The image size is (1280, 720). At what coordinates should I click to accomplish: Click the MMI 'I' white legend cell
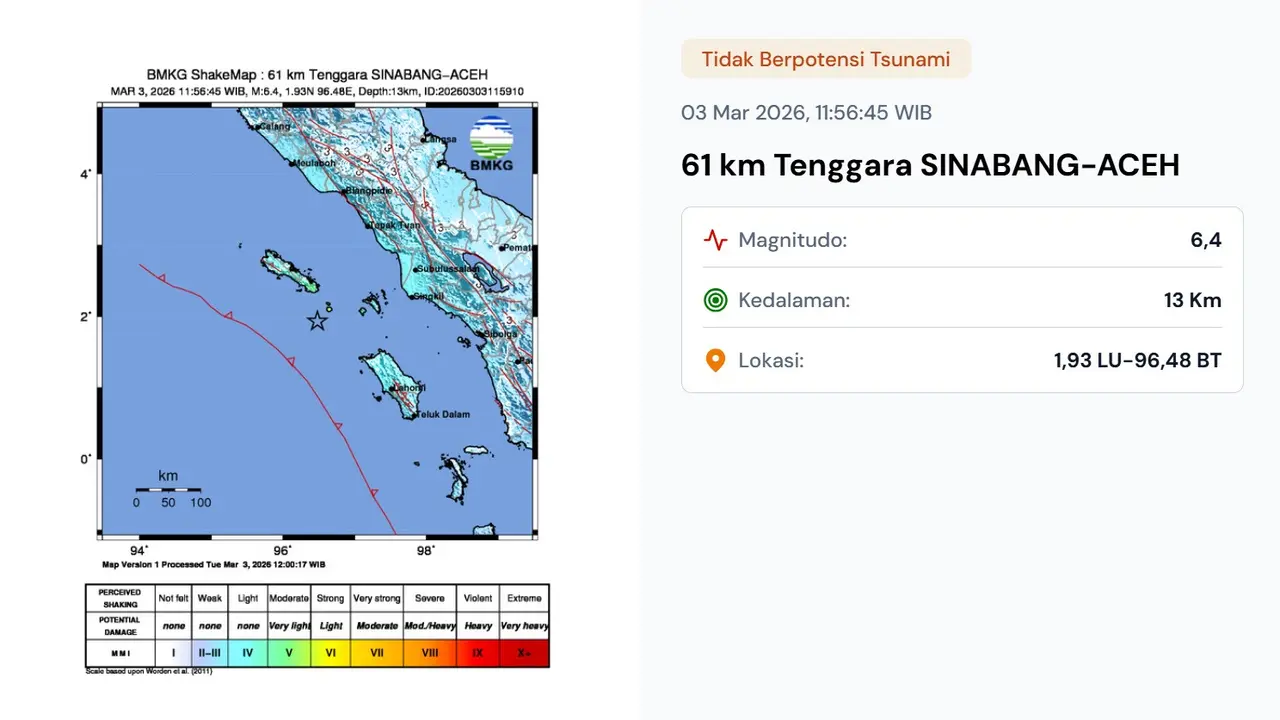(x=173, y=653)
